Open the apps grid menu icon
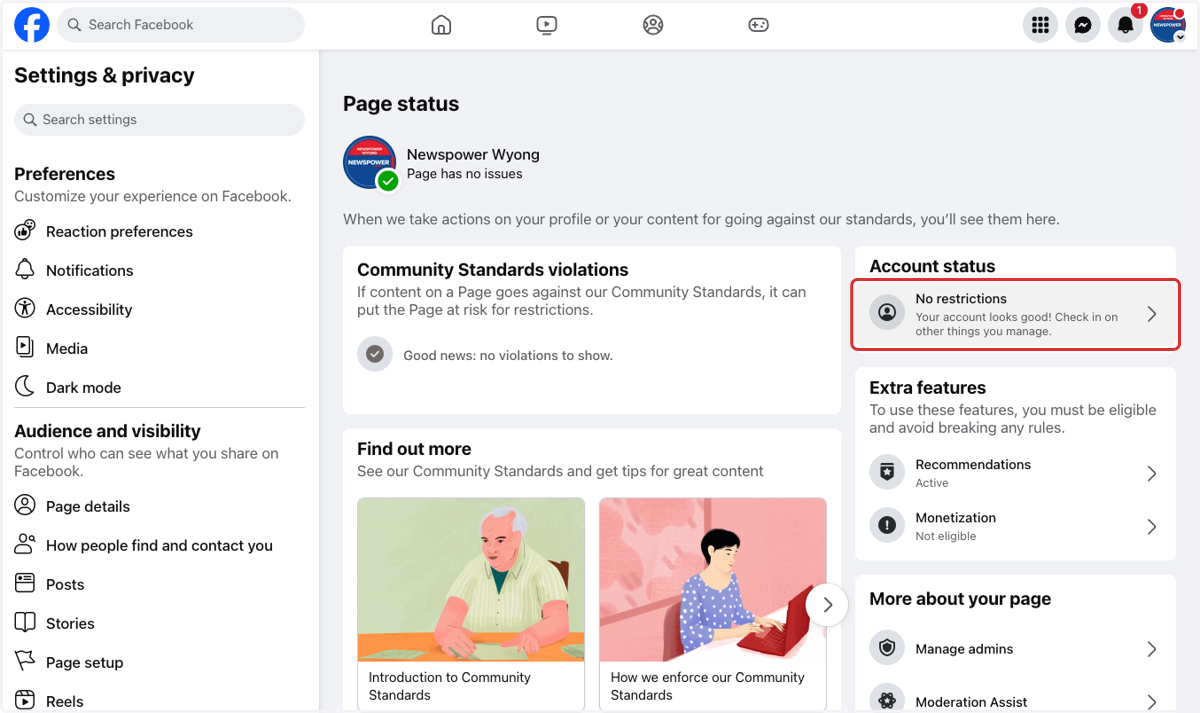Screen dimensions: 1200x713 [1041, 25]
